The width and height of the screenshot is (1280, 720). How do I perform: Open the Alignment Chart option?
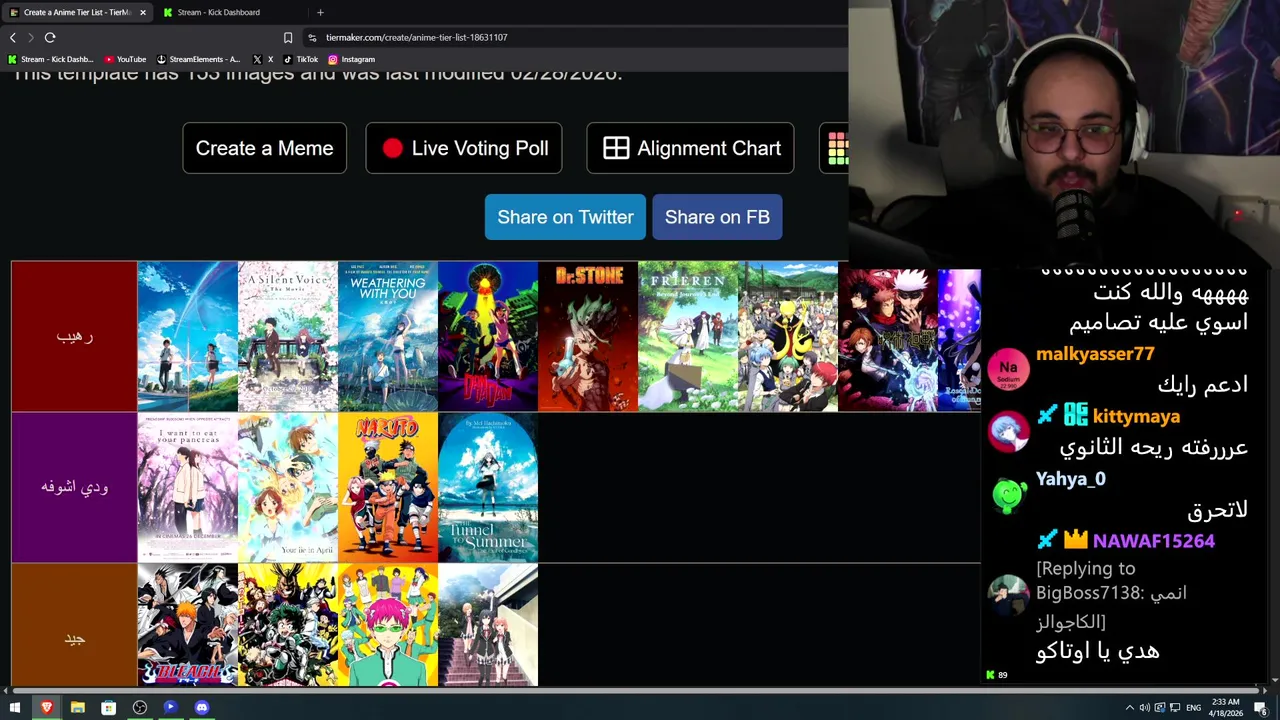(x=690, y=148)
